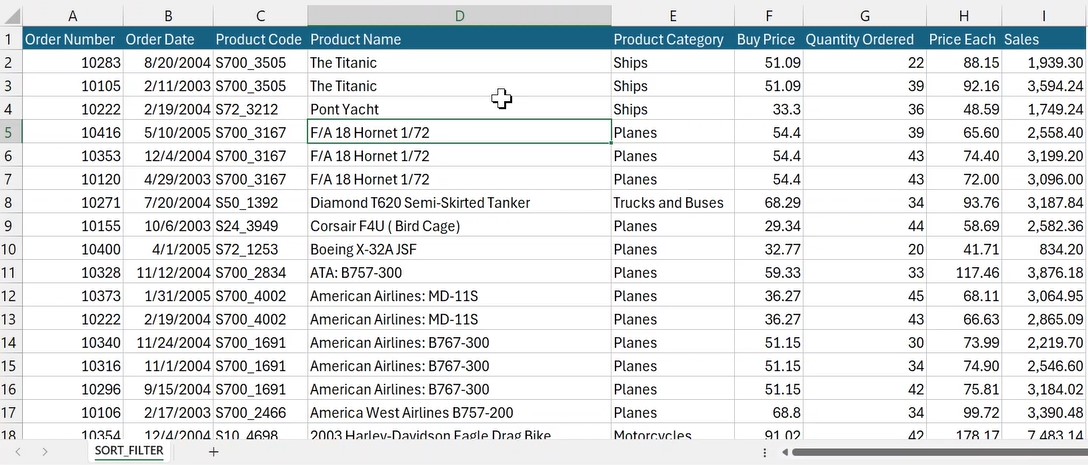Select row 11 header
The image size is (1088, 465).
click(x=10, y=272)
